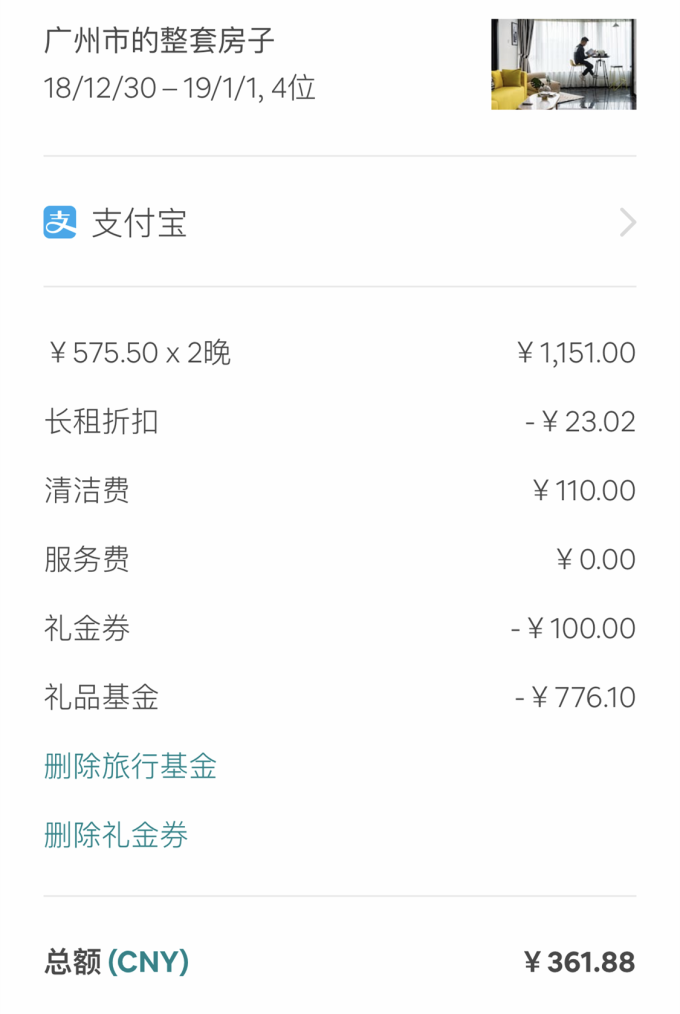The height and width of the screenshot is (1014, 680).
Task: Tap the ￥361.88 total amount
Action: click(579, 962)
